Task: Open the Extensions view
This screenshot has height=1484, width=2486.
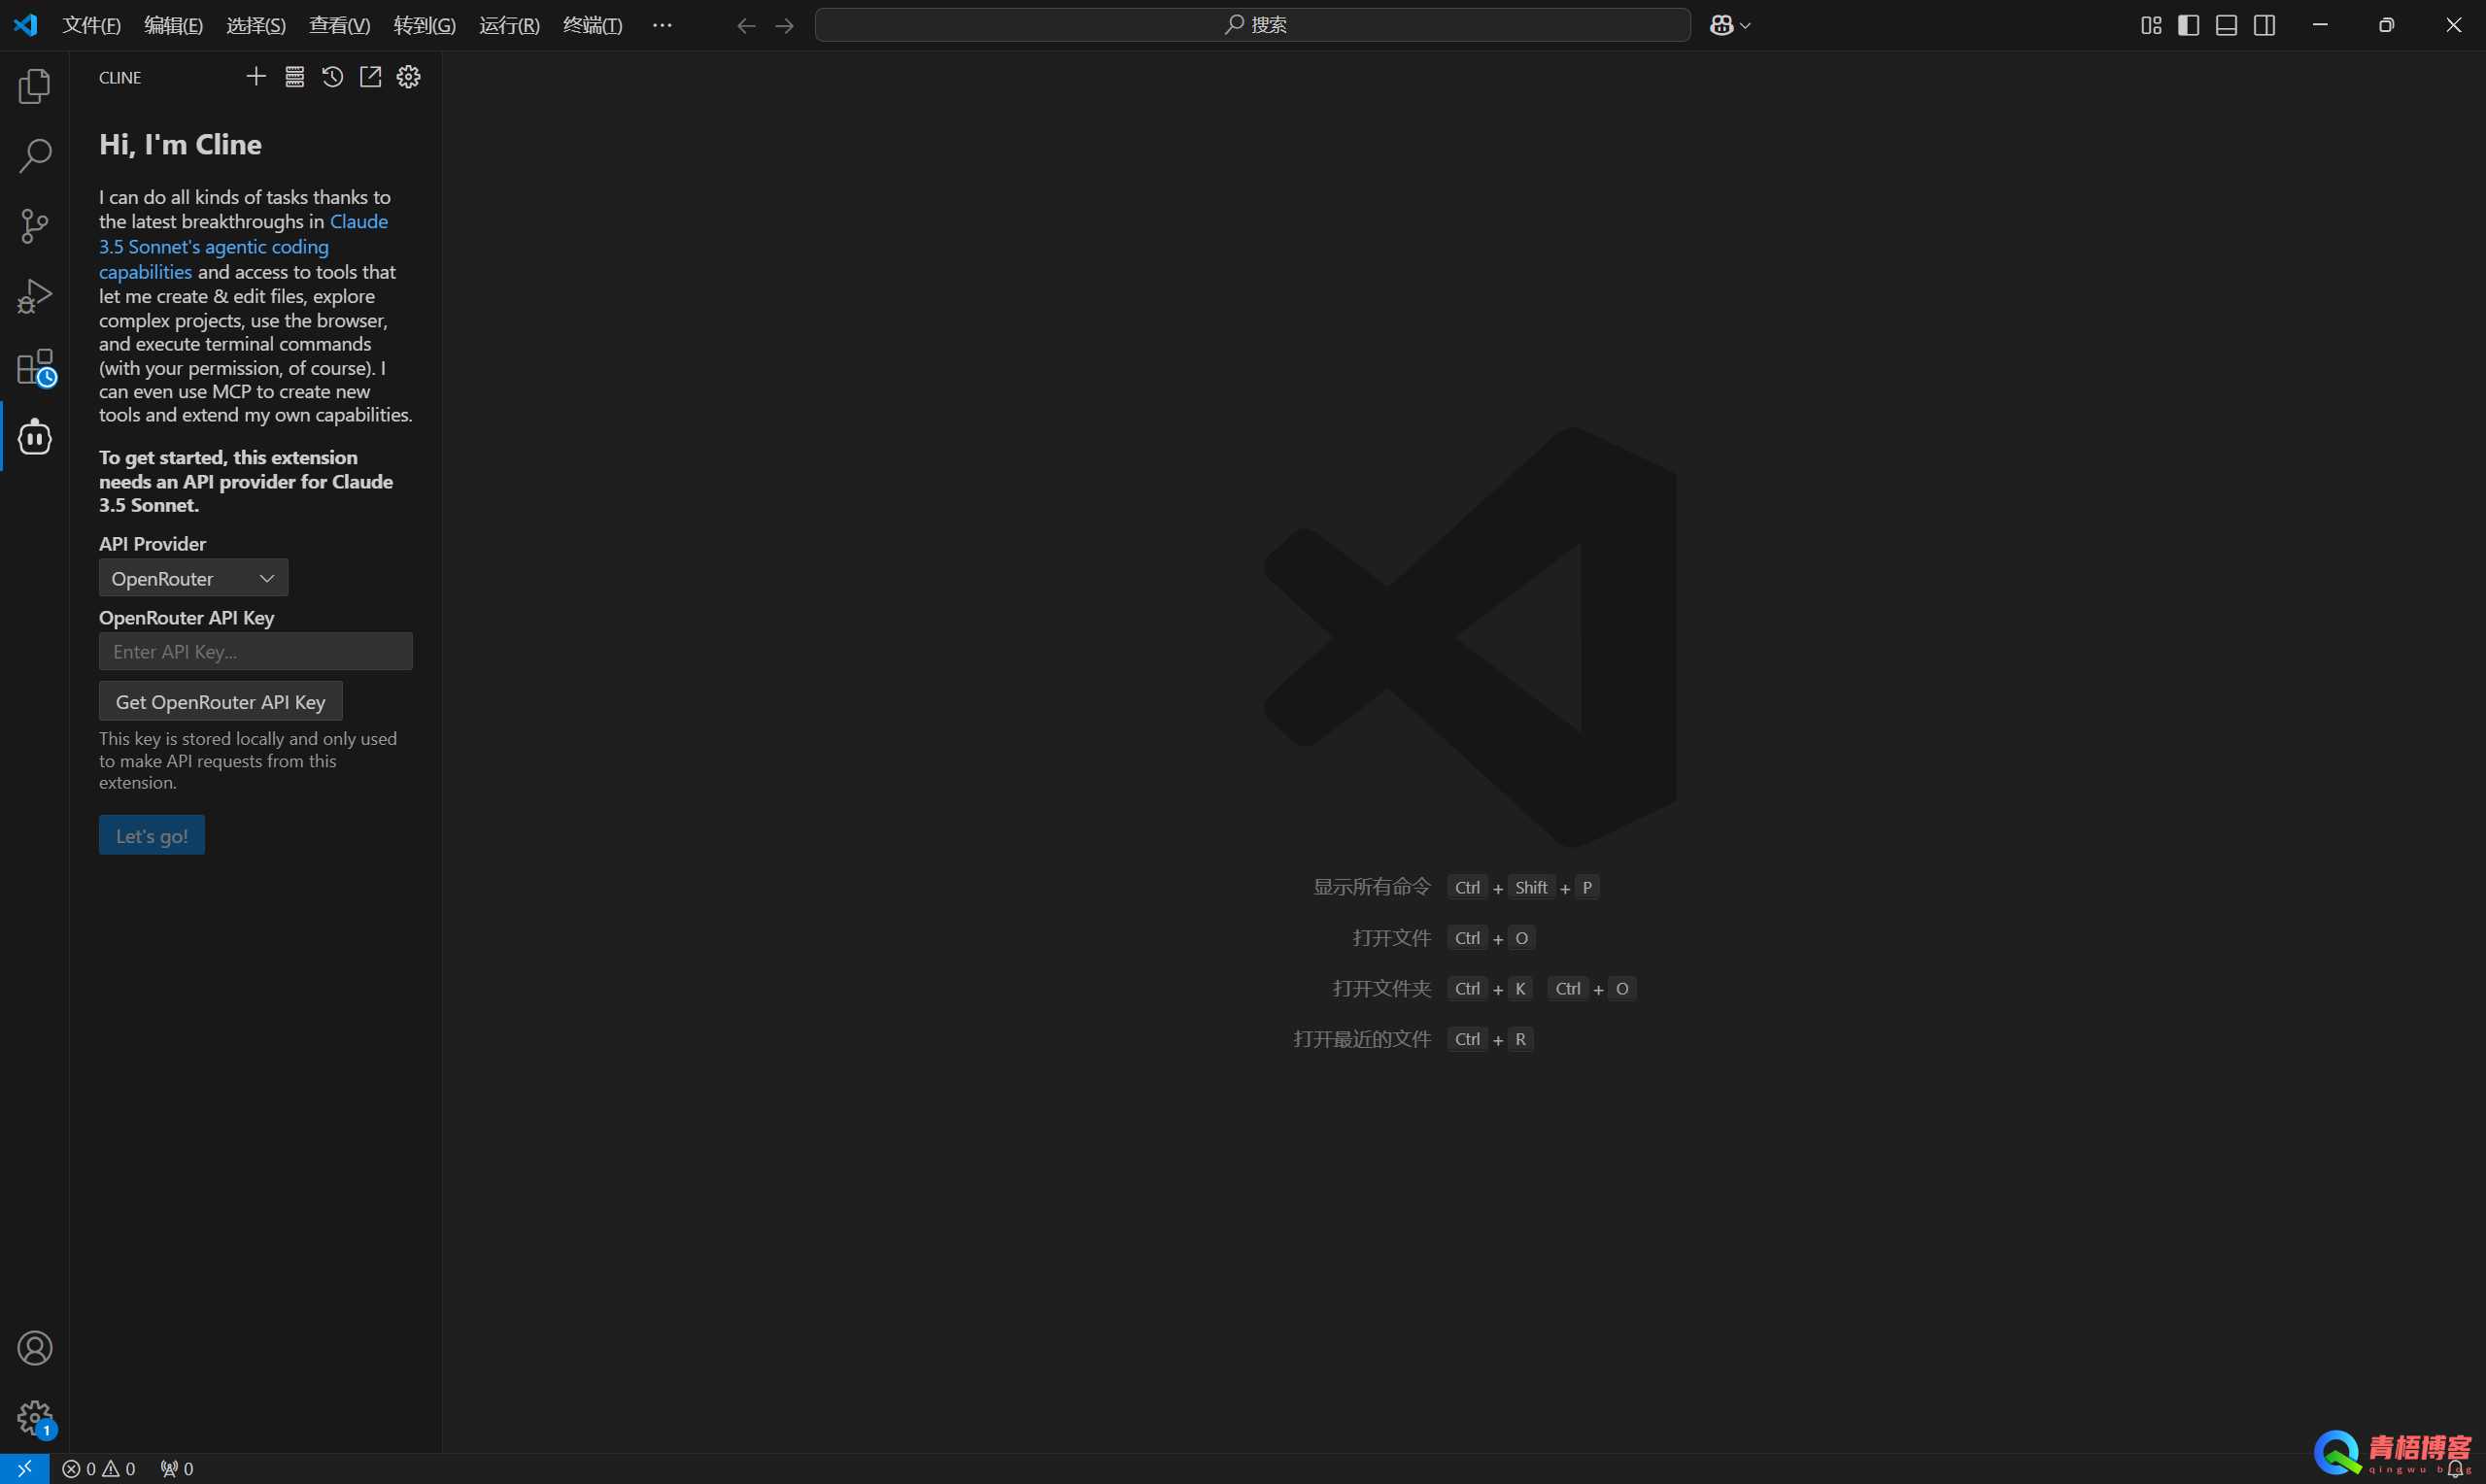Action: coord(37,367)
